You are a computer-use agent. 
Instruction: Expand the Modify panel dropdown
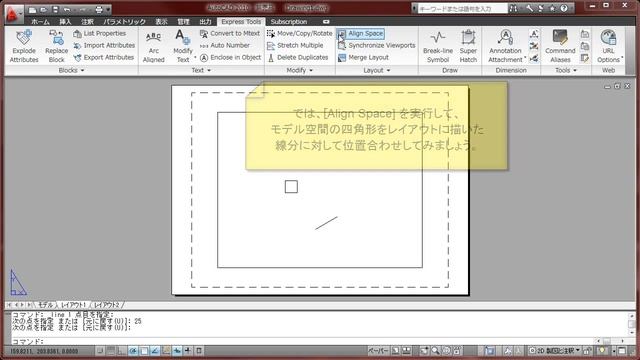300,70
